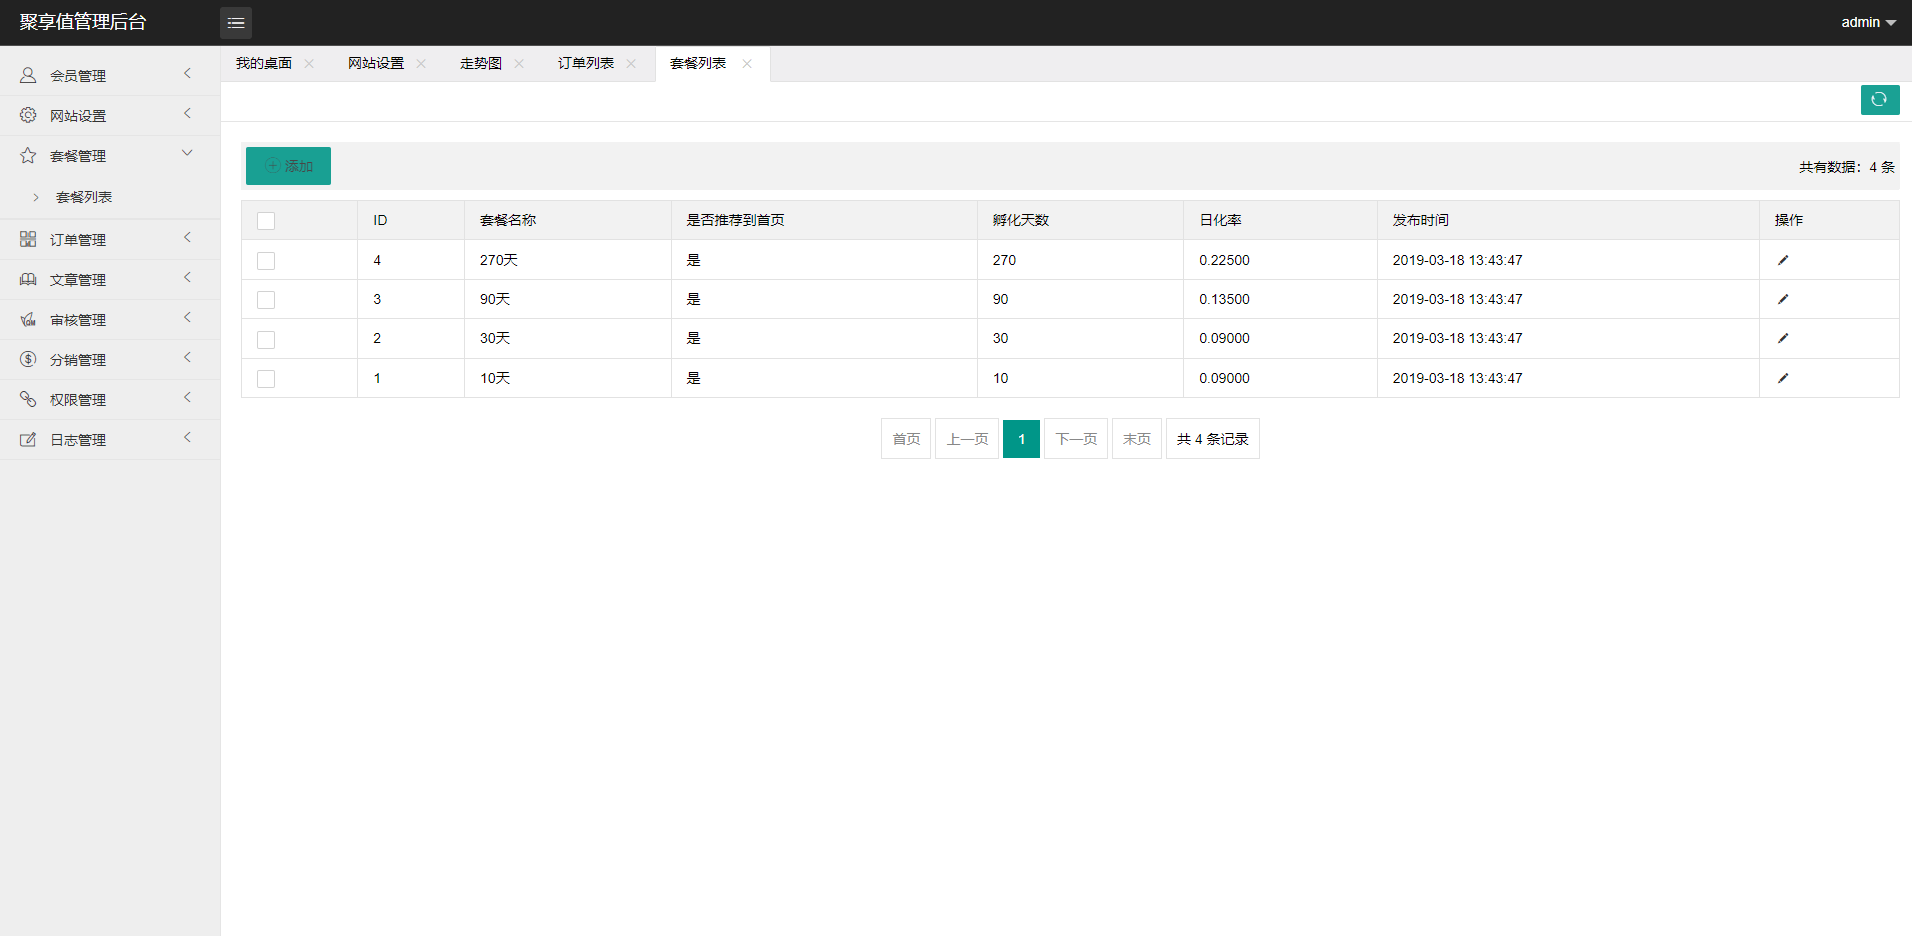Expand the 订单管理 sidebar menu
Viewport: 1912px width, 936px height.
(78, 240)
